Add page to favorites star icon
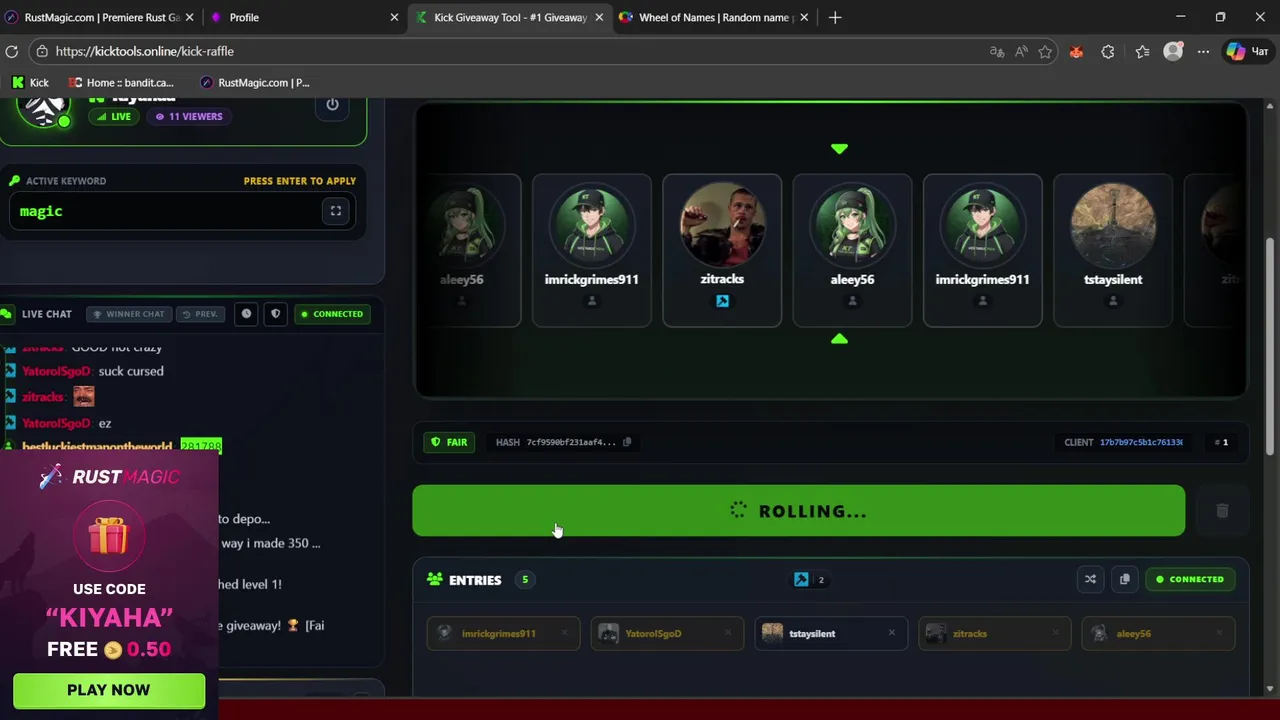The image size is (1280, 720). pos(1045,52)
